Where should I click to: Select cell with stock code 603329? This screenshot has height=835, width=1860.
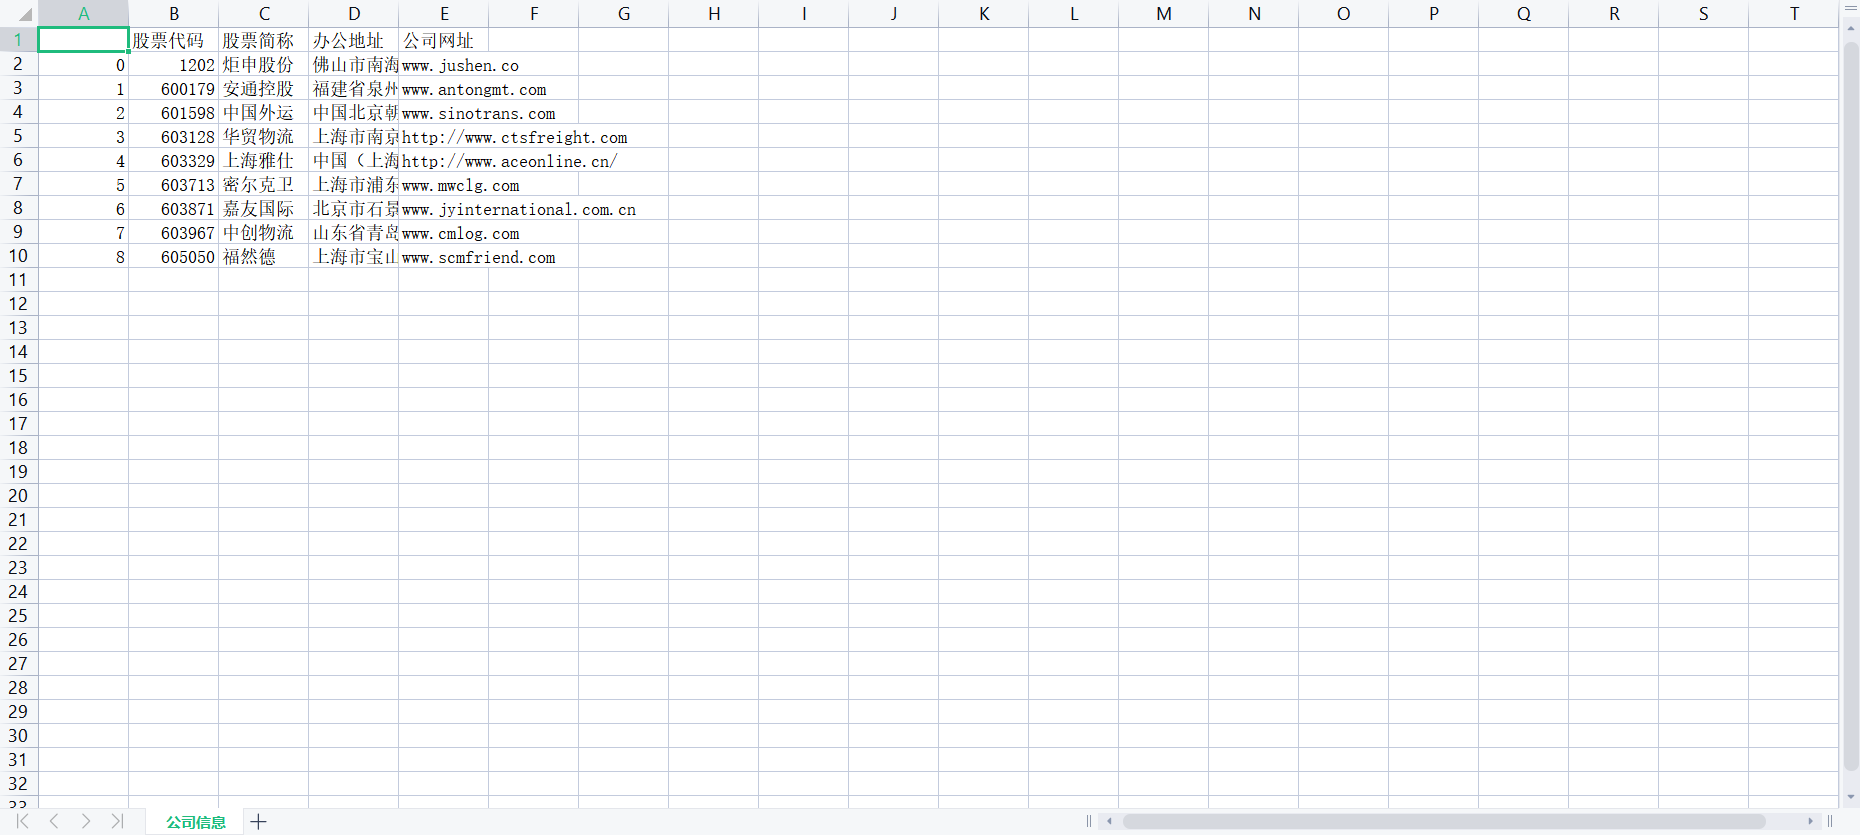tap(174, 160)
